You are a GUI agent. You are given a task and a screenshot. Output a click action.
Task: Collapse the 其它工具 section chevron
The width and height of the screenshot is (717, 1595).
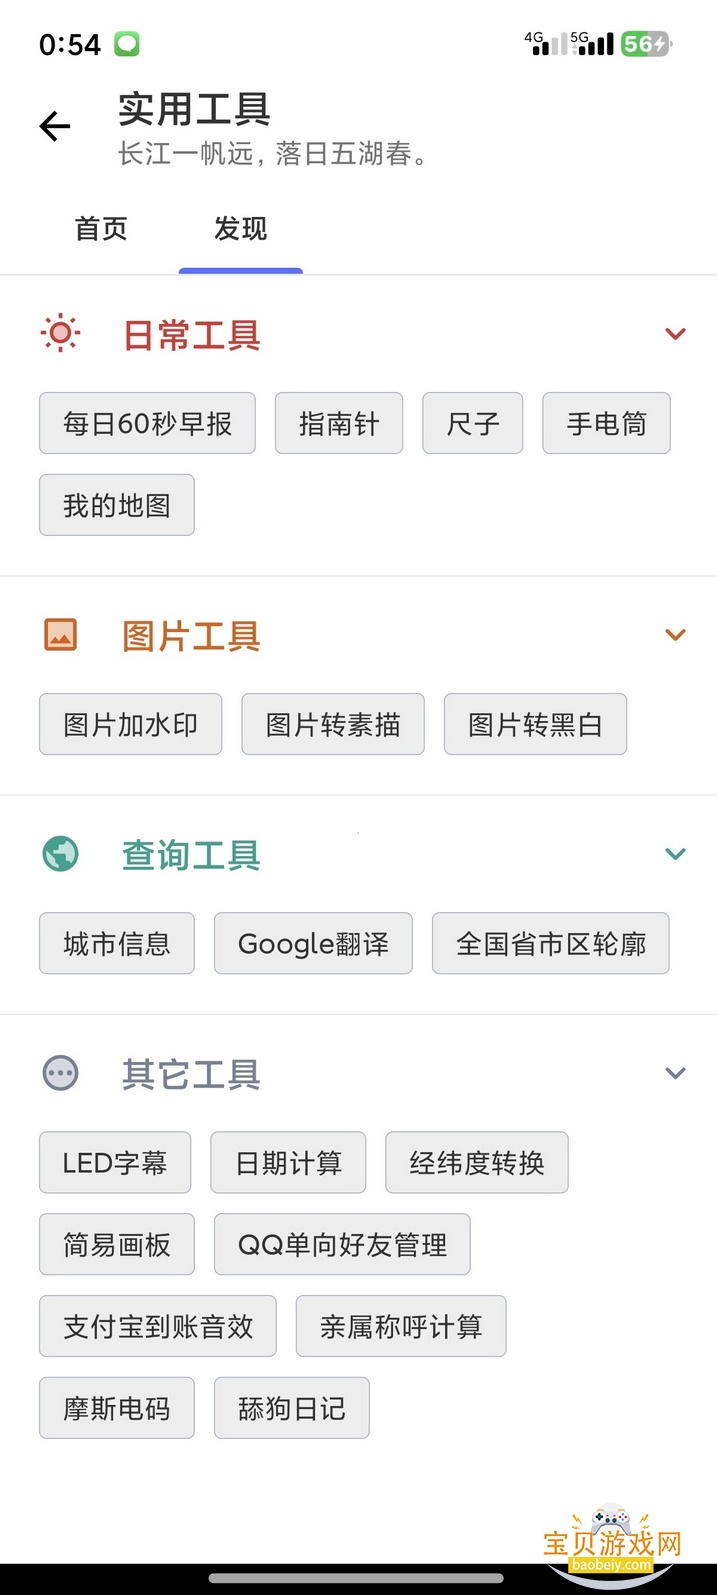[x=676, y=1074]
